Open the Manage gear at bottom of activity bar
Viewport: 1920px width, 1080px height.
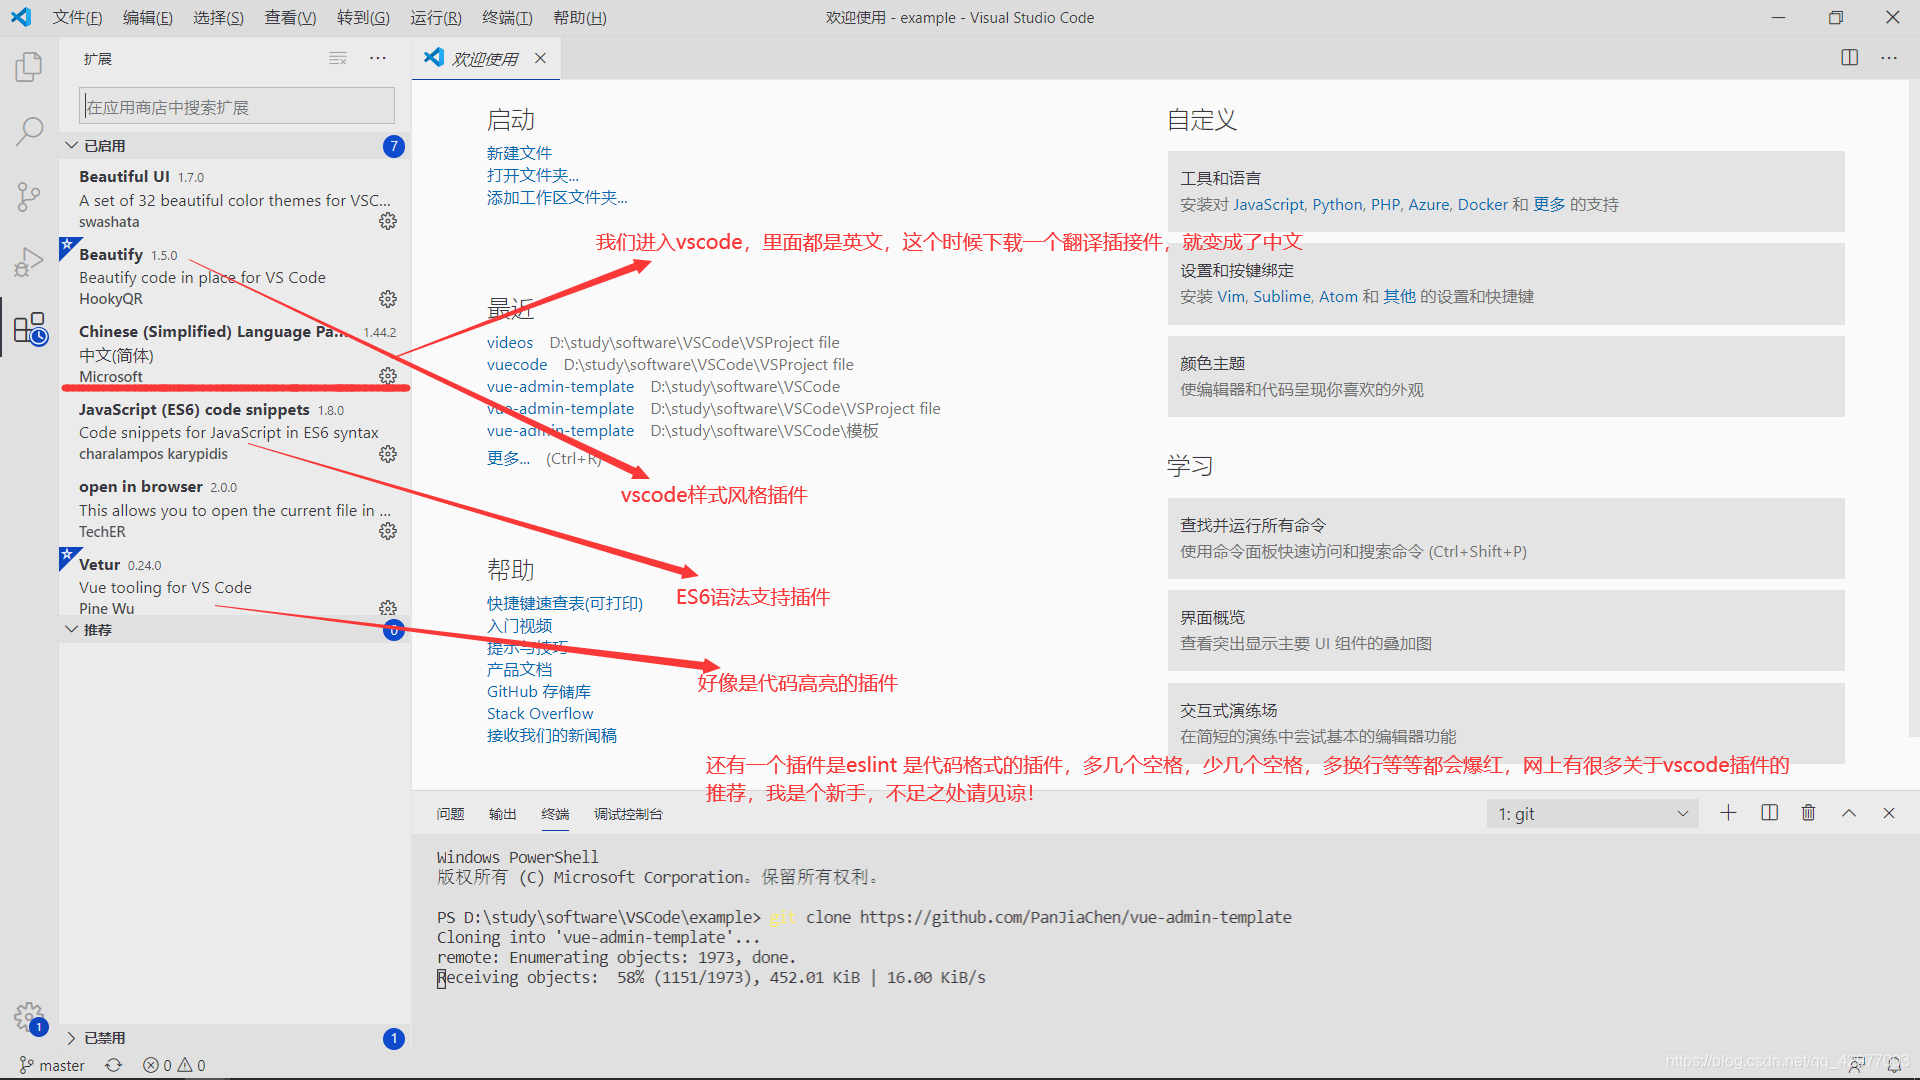29,1018
